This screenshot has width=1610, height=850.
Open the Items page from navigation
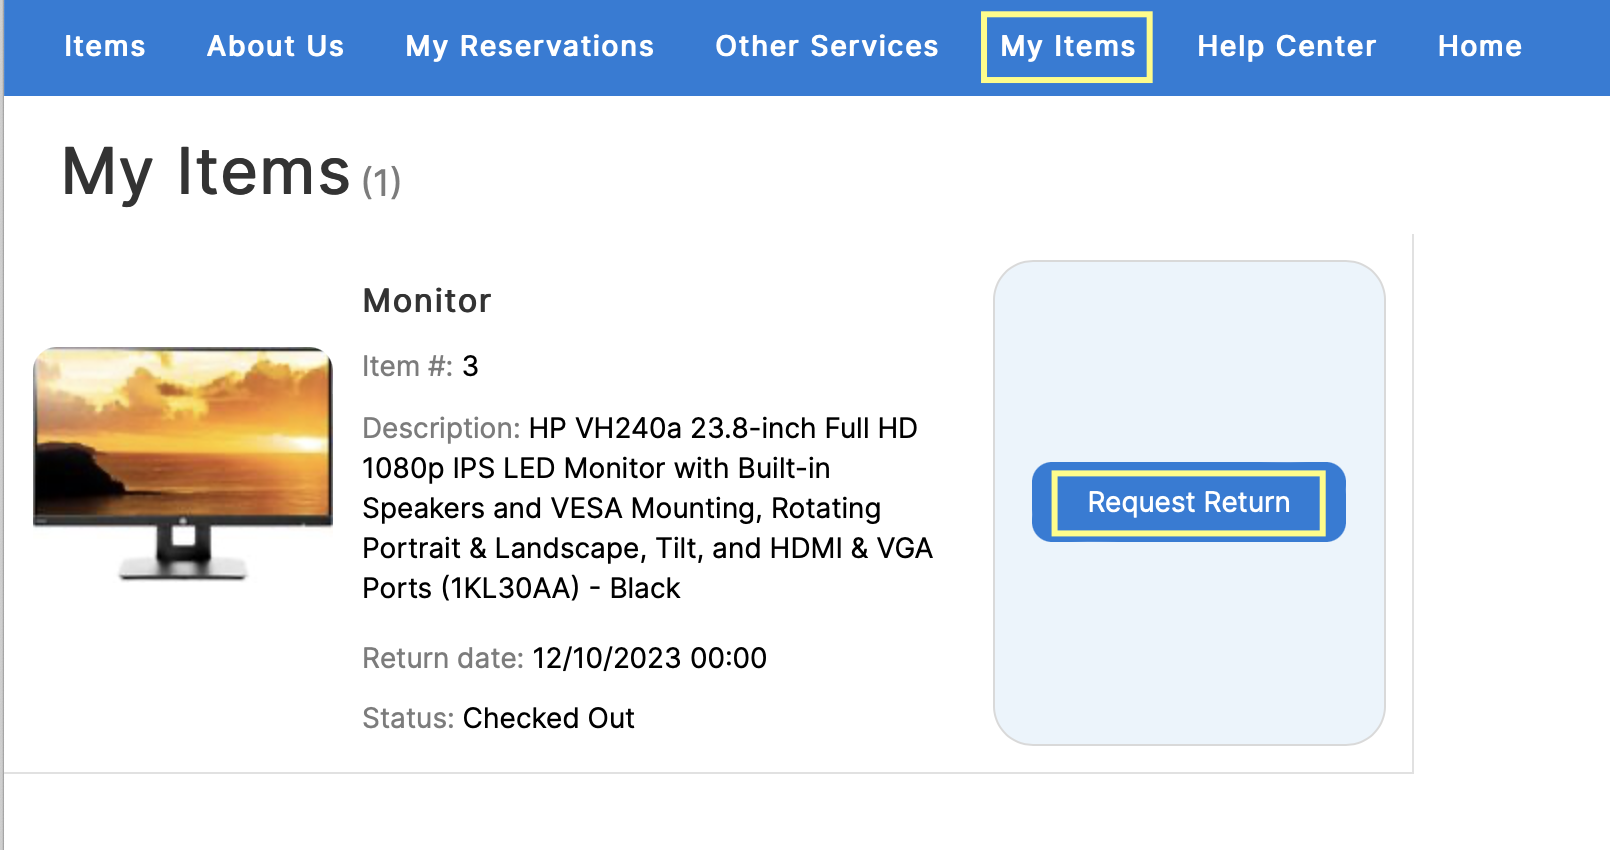tap(104, 46)
